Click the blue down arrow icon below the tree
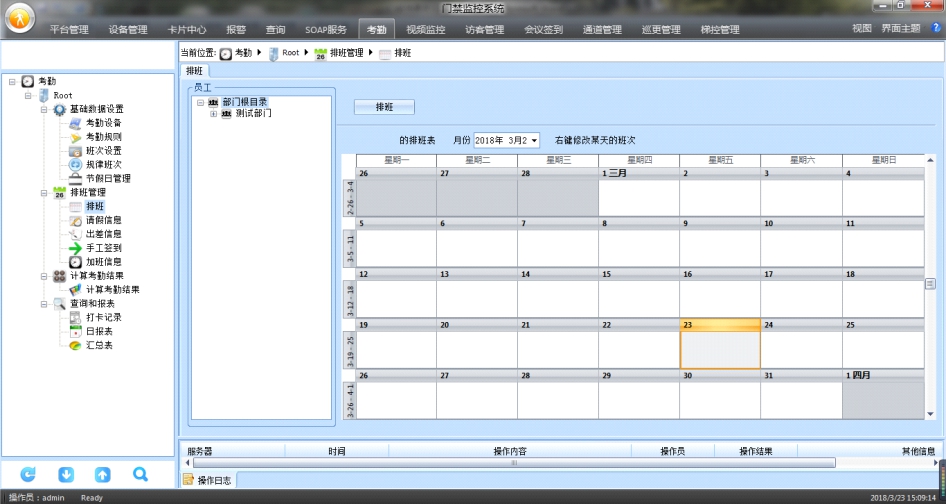The height and width of the screenshot is (504, 946). click(66, 474)
